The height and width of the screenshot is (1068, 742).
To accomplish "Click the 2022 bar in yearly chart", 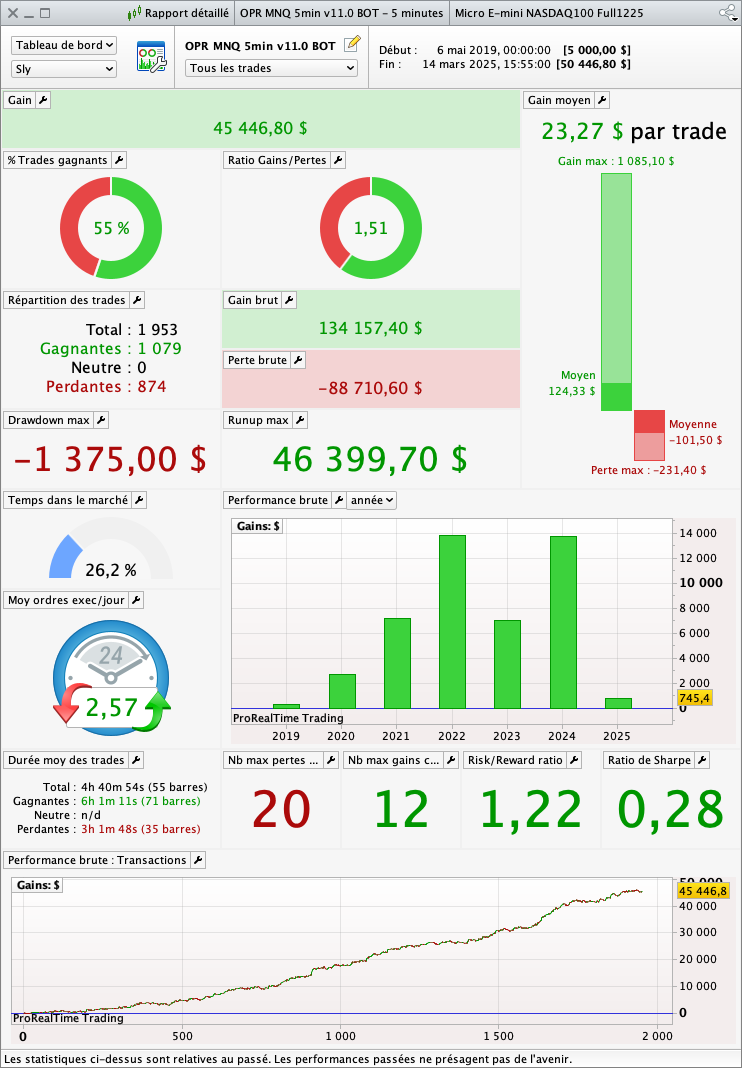I will click(452, 621).
